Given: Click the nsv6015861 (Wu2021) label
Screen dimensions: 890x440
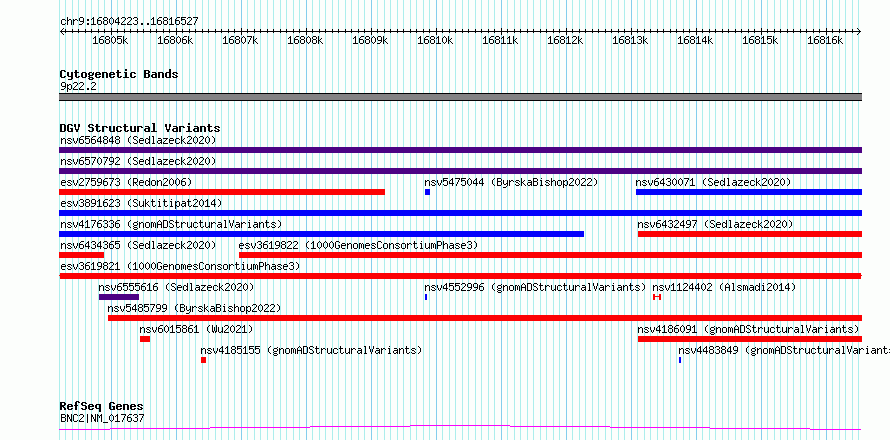Looking at the screenshot, I should (x=196, y=329).
